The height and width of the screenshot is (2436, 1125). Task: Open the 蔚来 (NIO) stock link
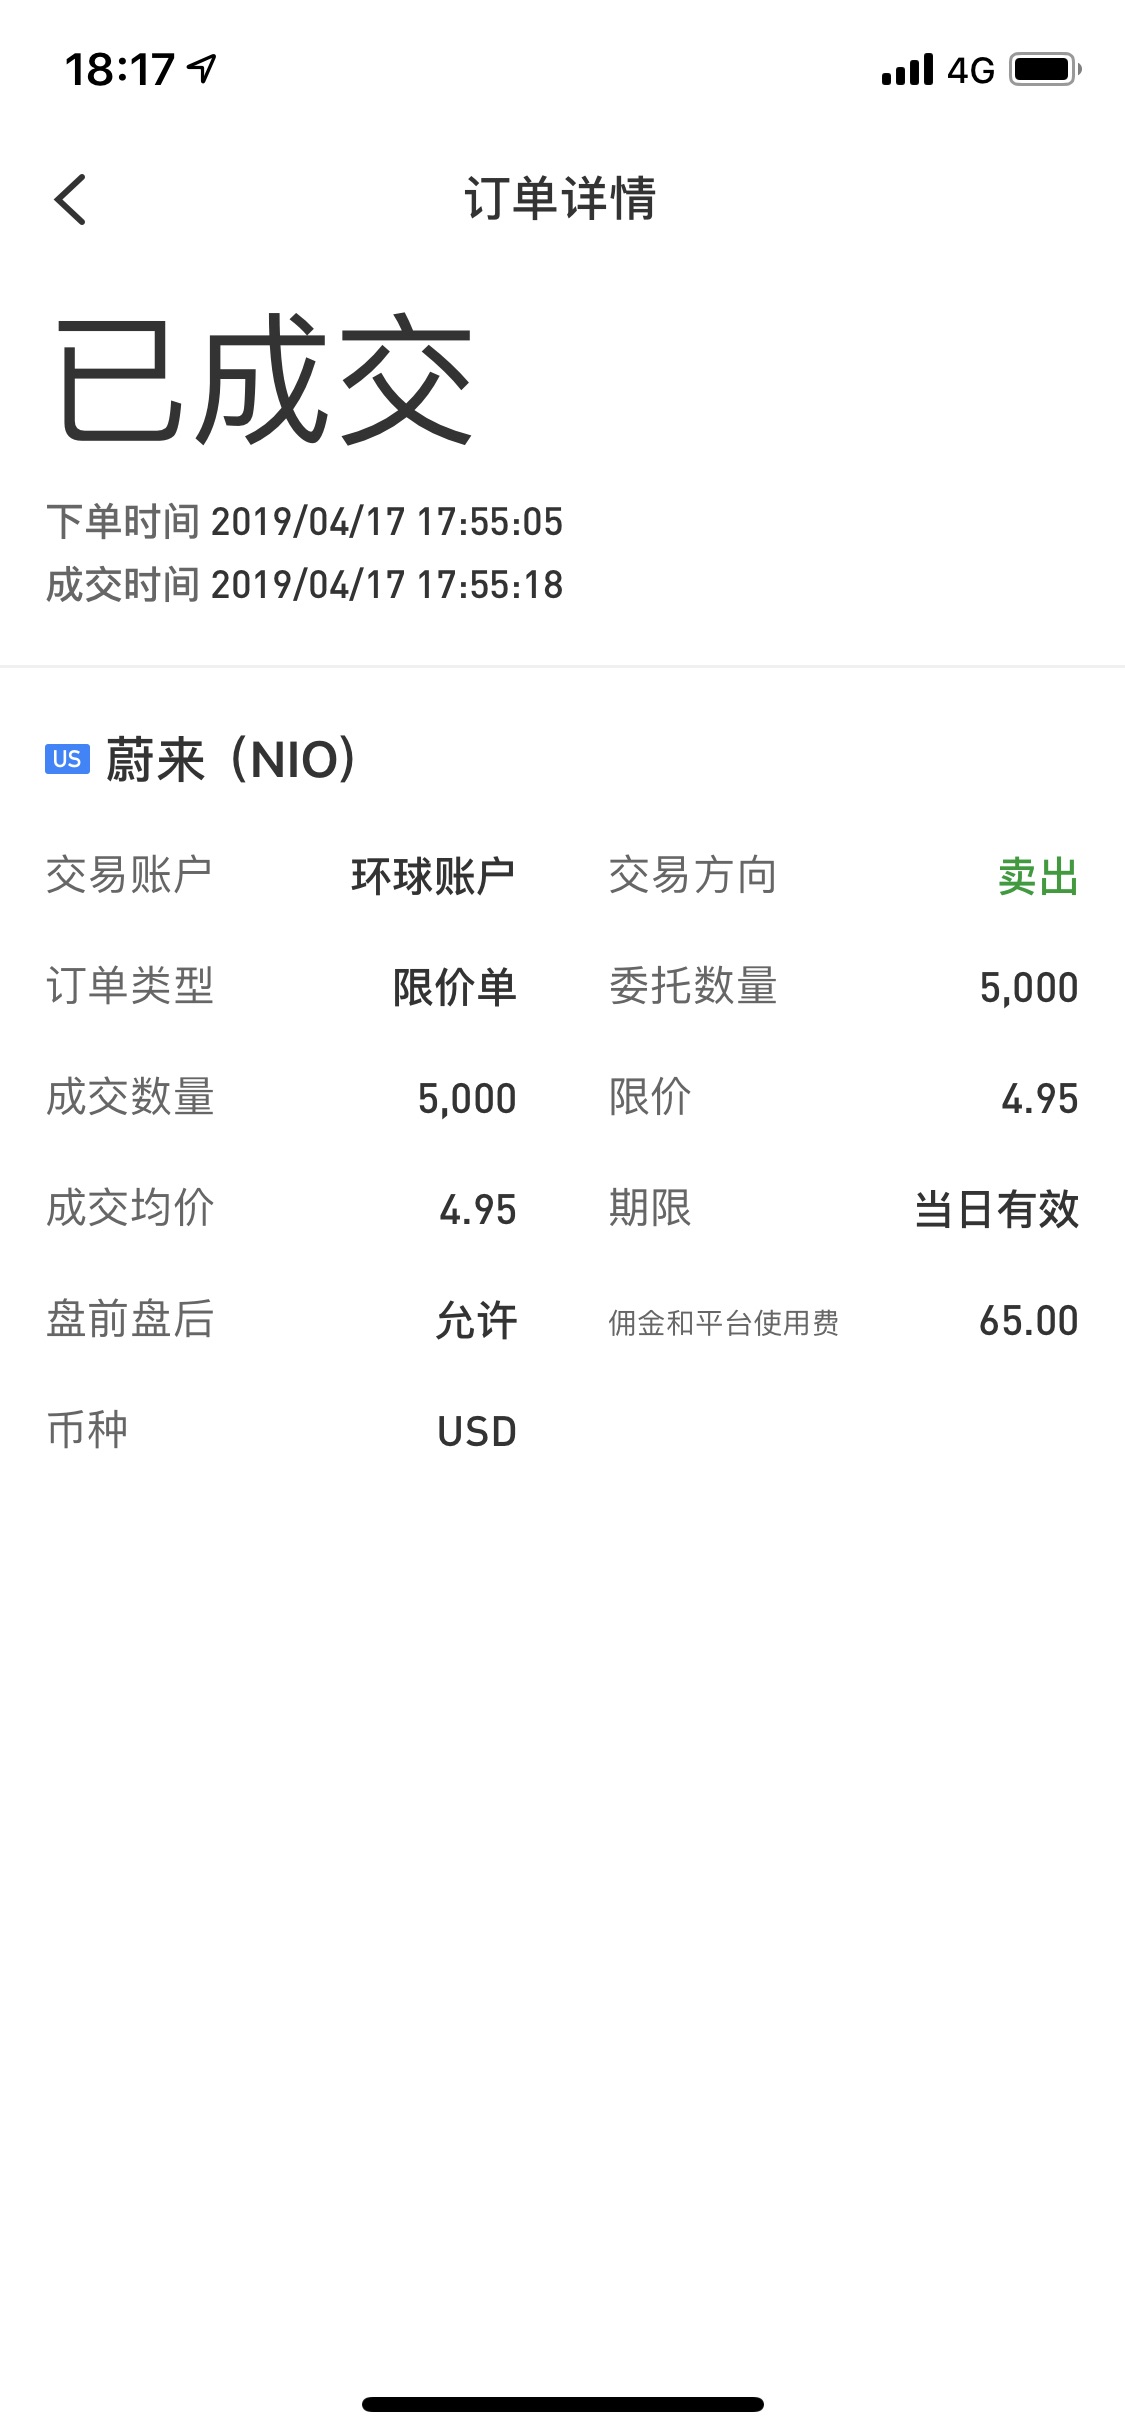(230, 760)
